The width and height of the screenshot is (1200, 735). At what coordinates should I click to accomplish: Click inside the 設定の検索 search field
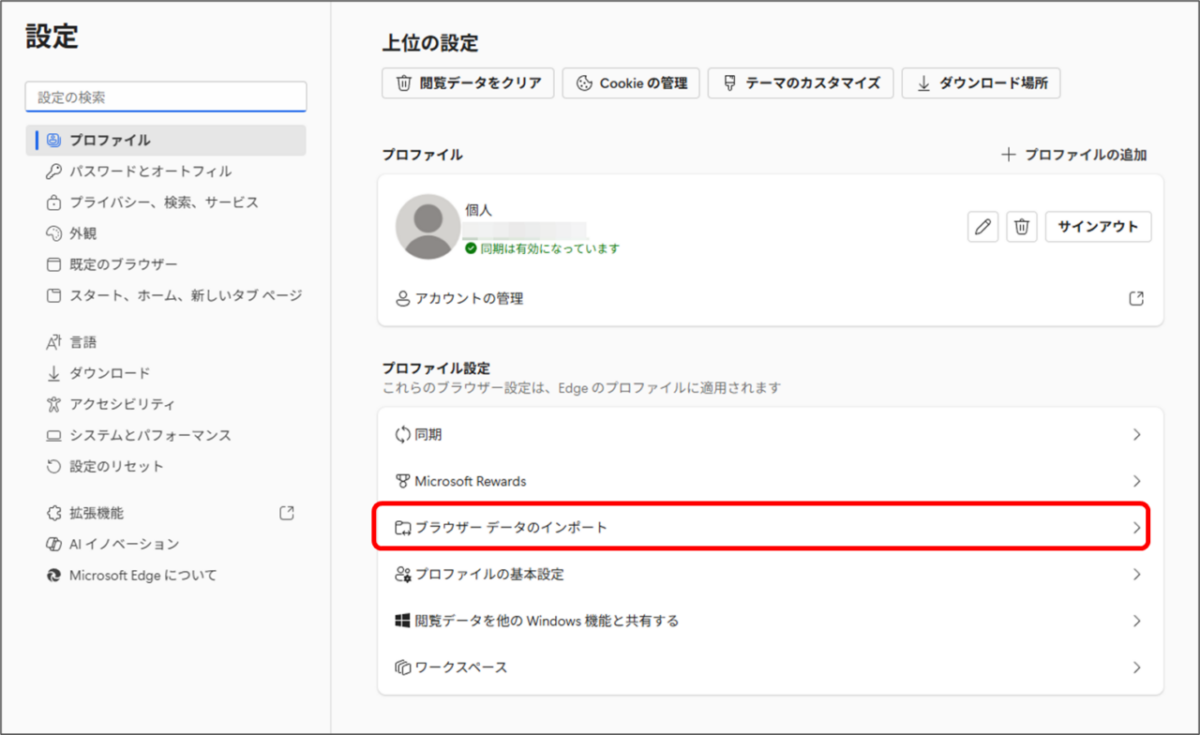(165, 94)
